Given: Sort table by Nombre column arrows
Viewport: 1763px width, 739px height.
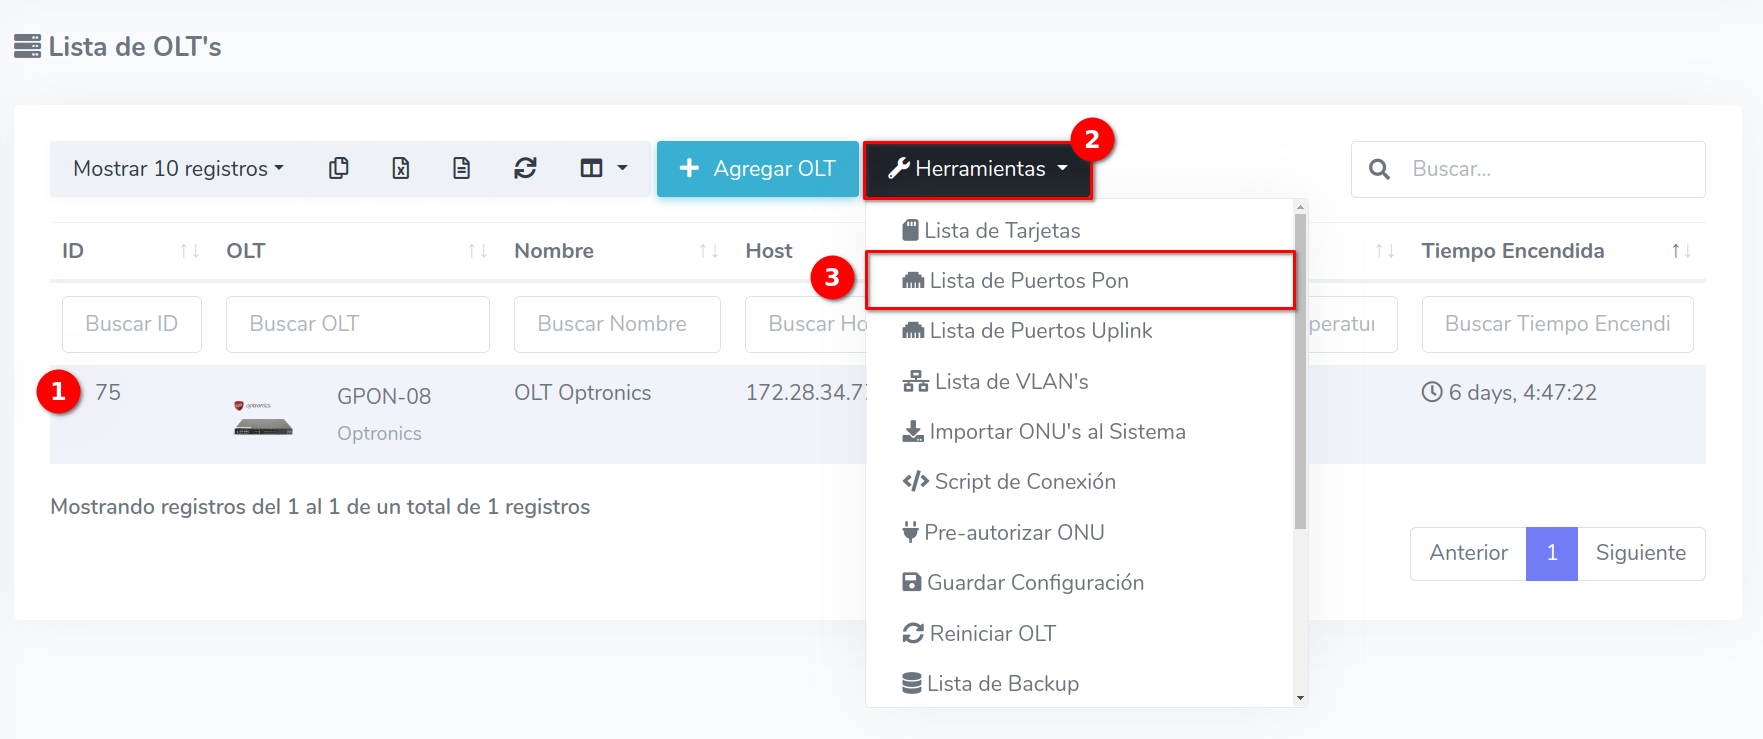Looking at the screenshot, I should (x=708, y=251).
